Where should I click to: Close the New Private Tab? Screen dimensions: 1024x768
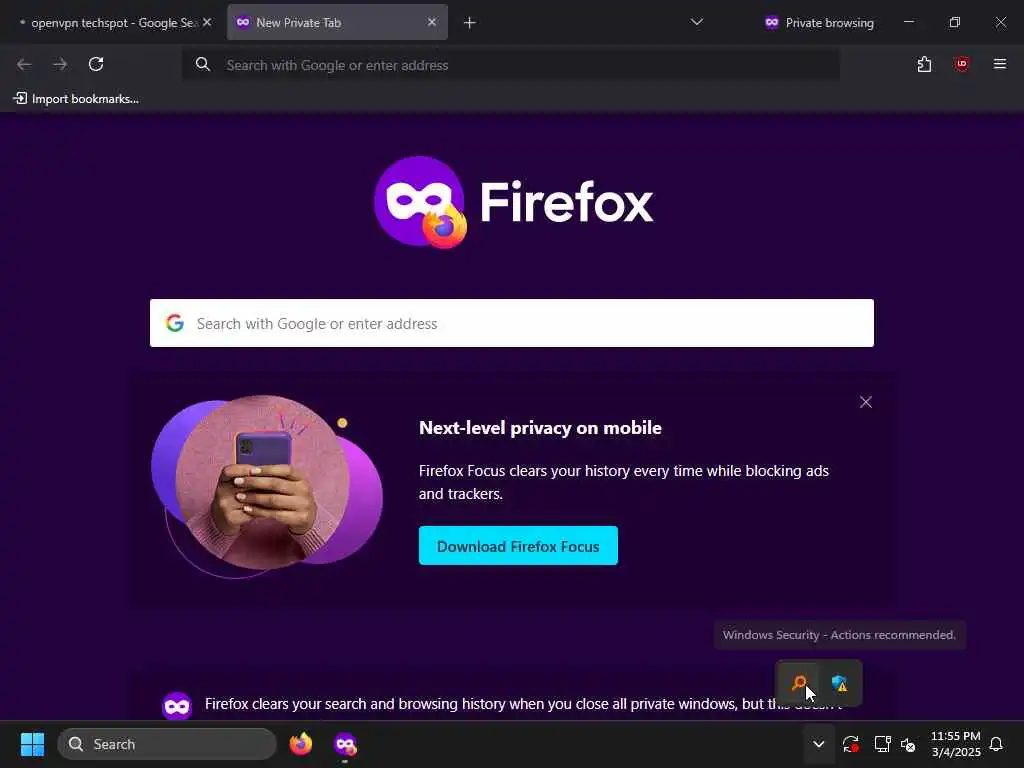click(432, 22)
